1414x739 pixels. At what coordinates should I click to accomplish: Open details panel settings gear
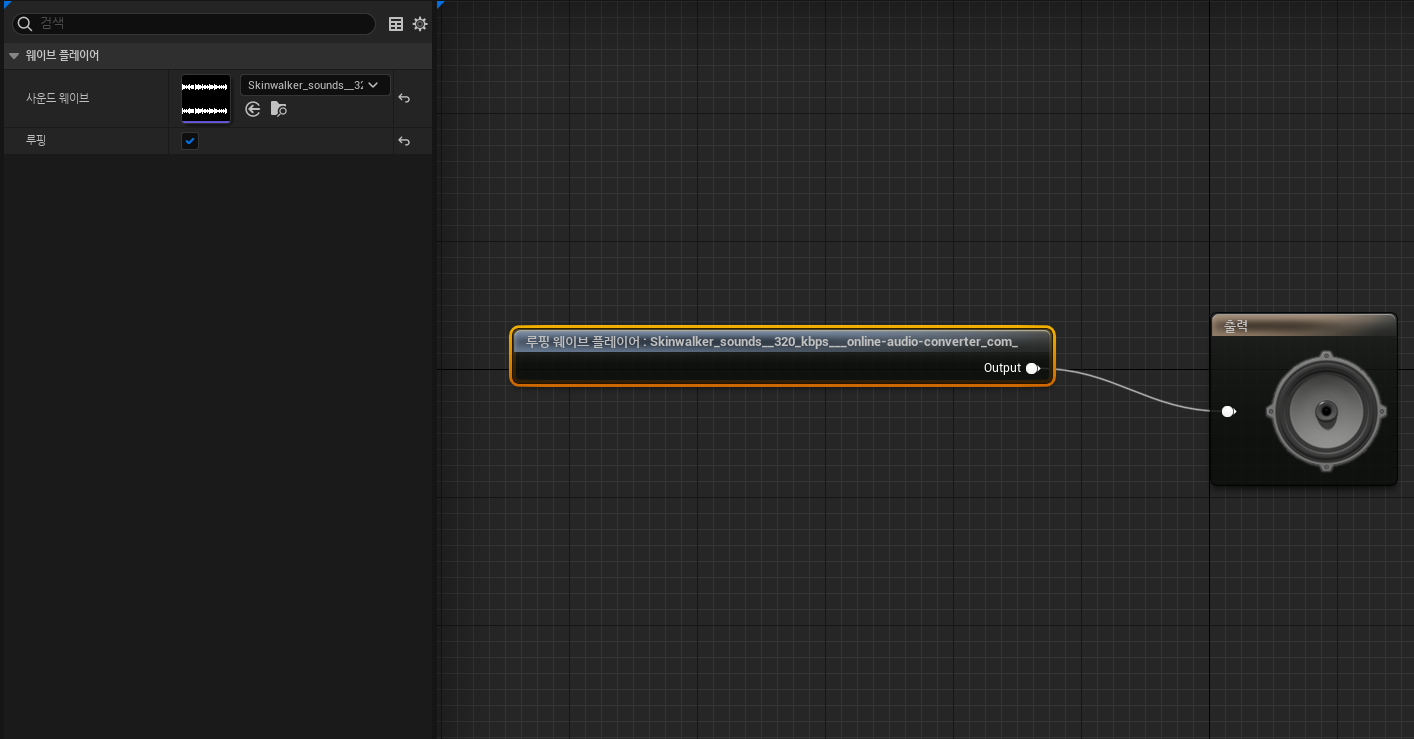pyautogui.click(x=420, y=24)
